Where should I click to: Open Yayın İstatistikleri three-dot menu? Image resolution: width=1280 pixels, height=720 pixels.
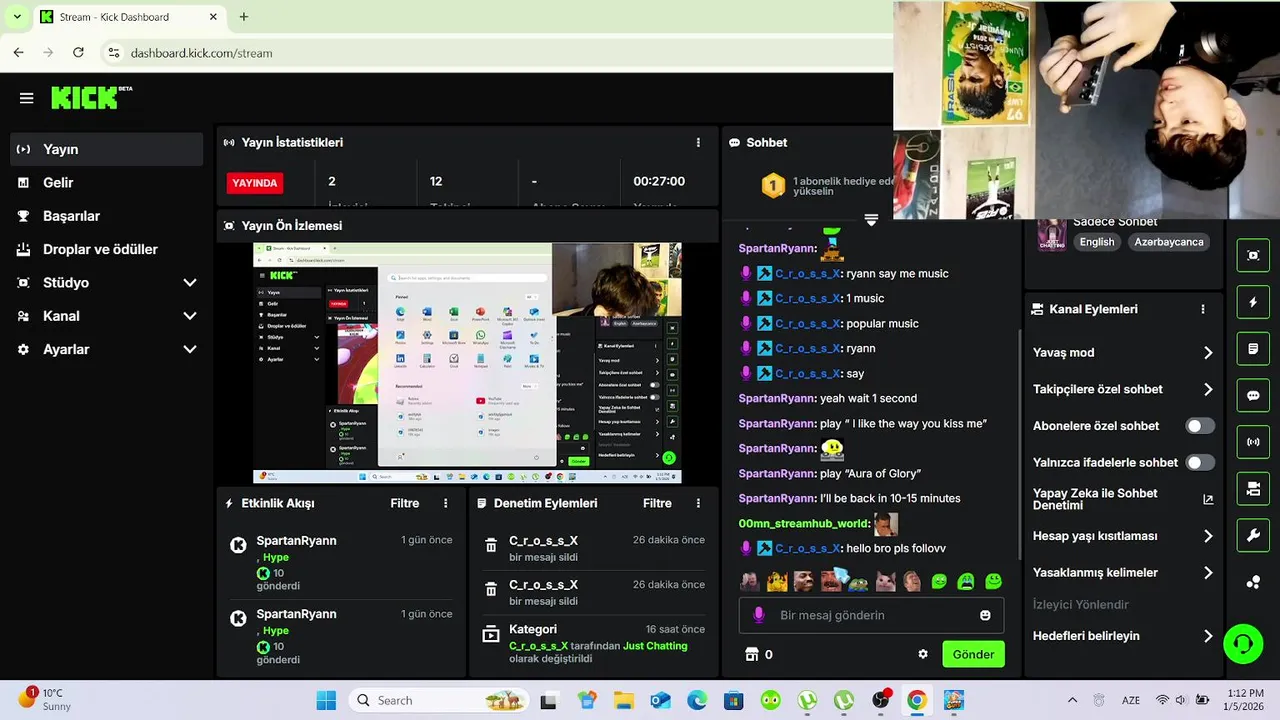tap(698, 143)
